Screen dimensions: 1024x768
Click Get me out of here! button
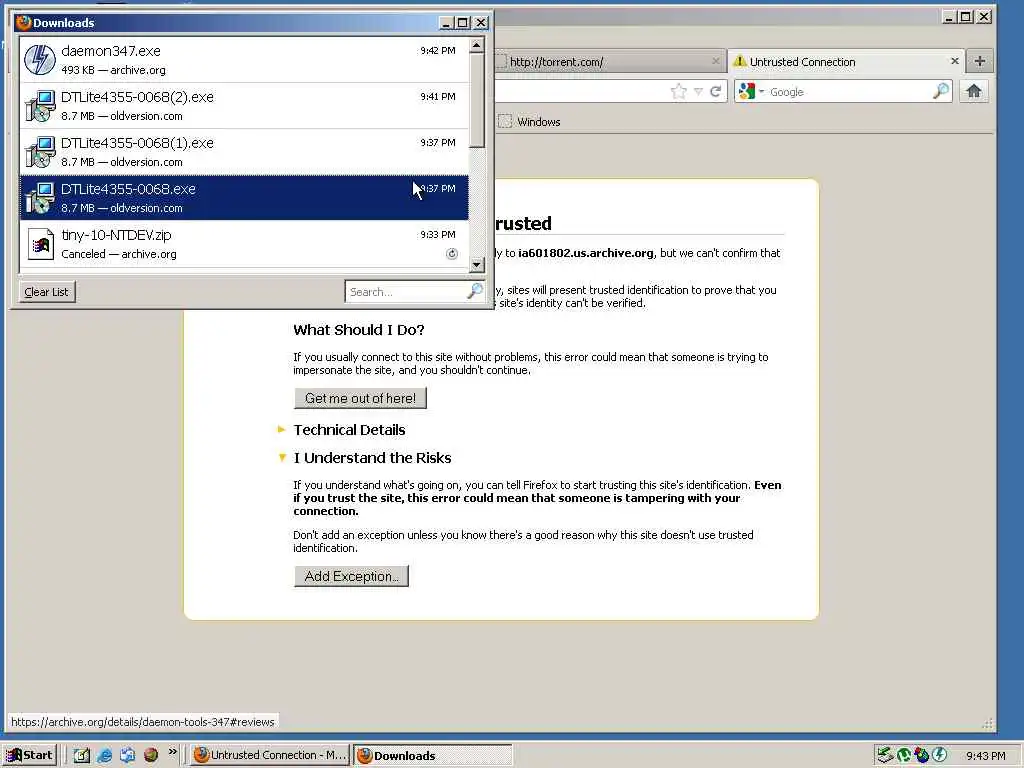point(360,398)
